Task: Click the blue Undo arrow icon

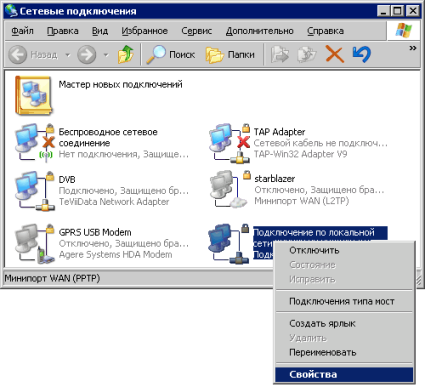Action: click(x=362, y=54)
